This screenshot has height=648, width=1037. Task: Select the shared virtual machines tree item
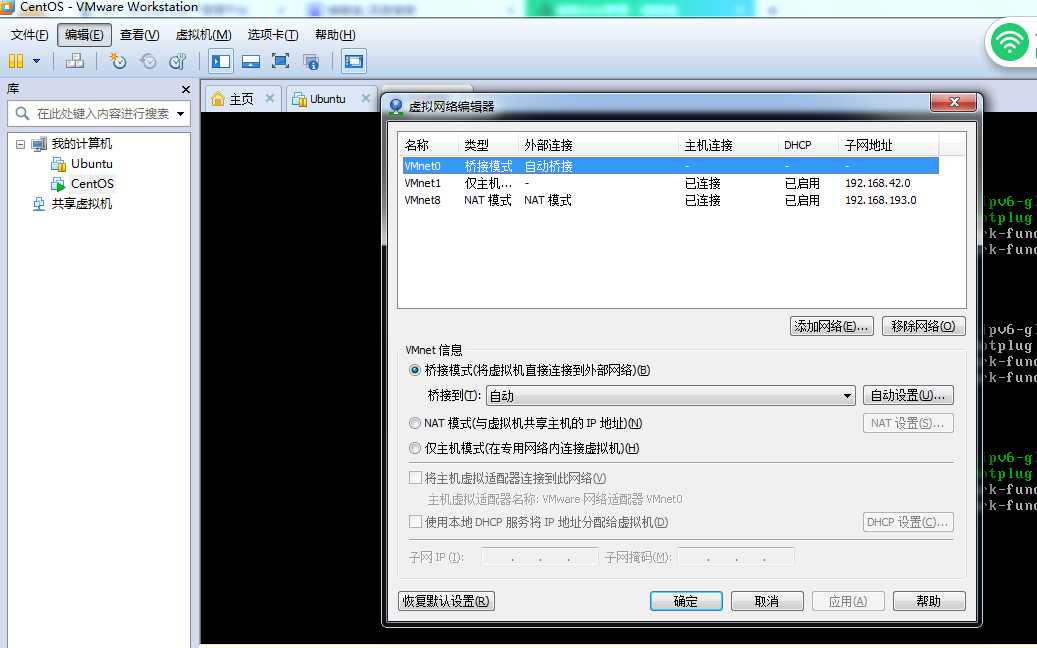click(x=81, y=204)
